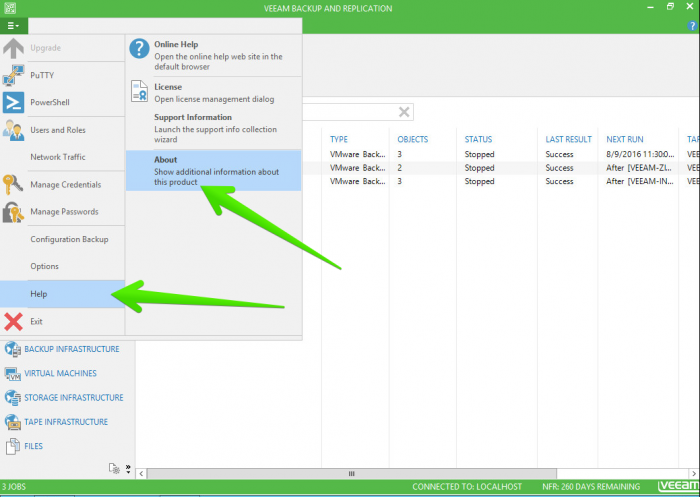The image size is (700, 497).
Task: Sort by the LAST RESULT column header
Action: (568, 139)
